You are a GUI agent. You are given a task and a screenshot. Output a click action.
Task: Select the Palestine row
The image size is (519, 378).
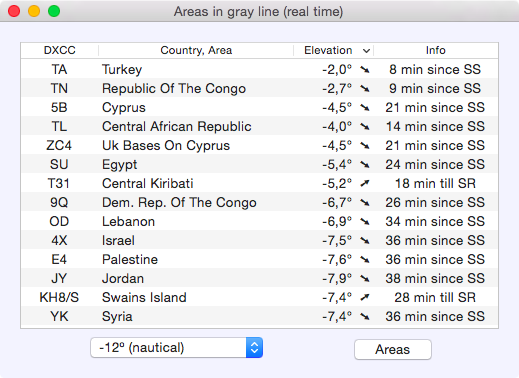click(259, 259)
